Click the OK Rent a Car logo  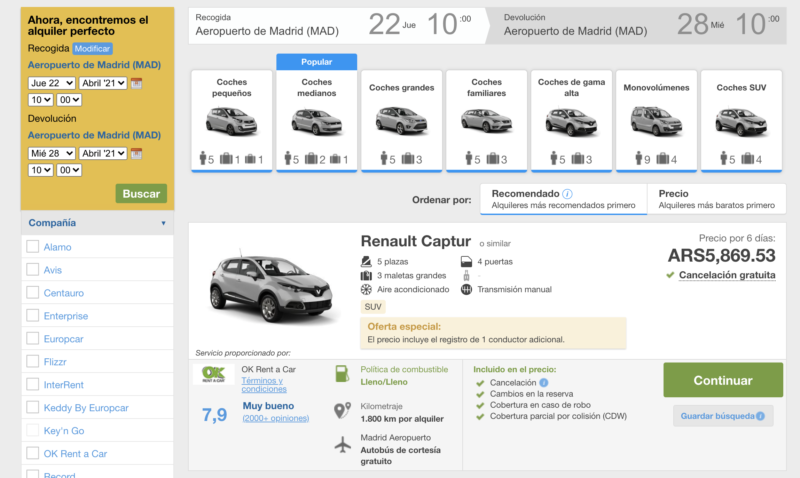click(x=213, y=375)
